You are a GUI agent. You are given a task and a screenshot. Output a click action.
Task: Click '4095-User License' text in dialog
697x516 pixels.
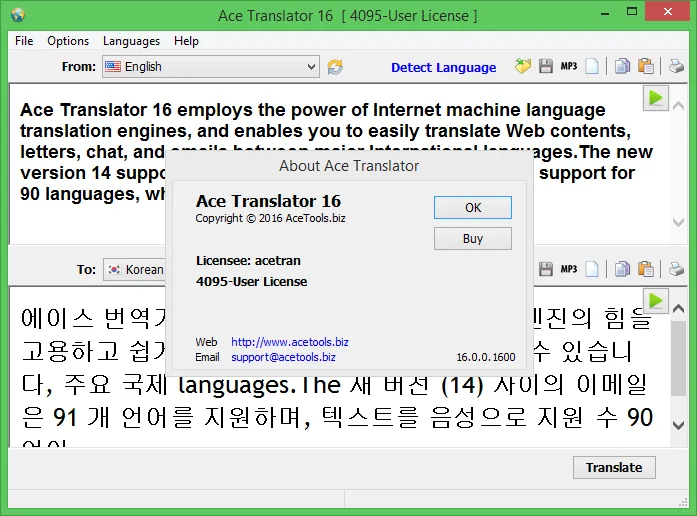pyautogui.click(x=251, y=282)
